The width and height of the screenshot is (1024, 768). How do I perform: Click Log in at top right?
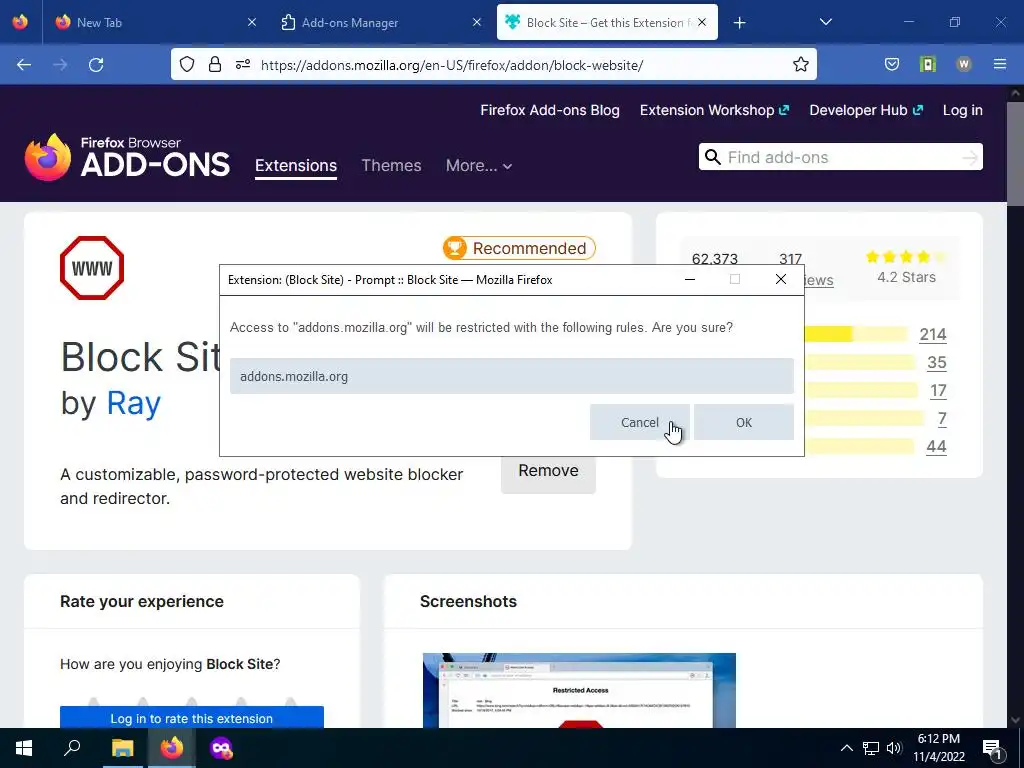pyautogui.click(x=963, y=110)
